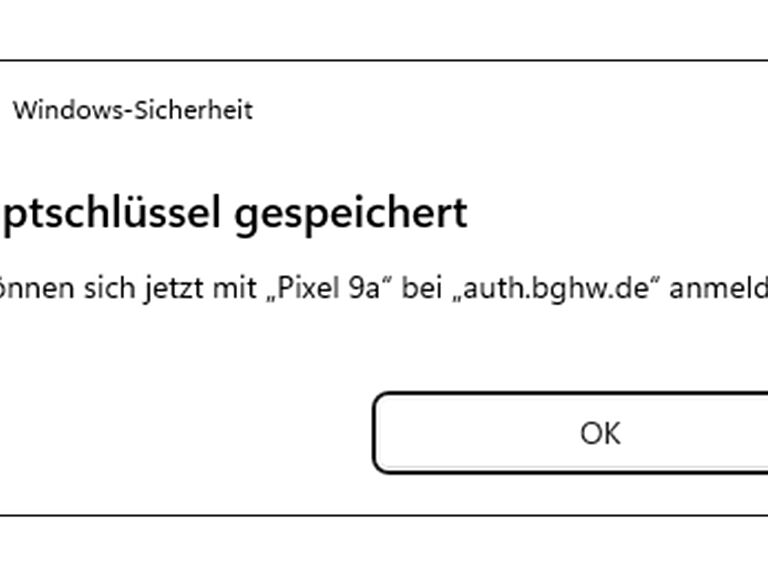The image size is (768, 576).
Task: Click the white area above the dialog border
Action: coord(384,28)
